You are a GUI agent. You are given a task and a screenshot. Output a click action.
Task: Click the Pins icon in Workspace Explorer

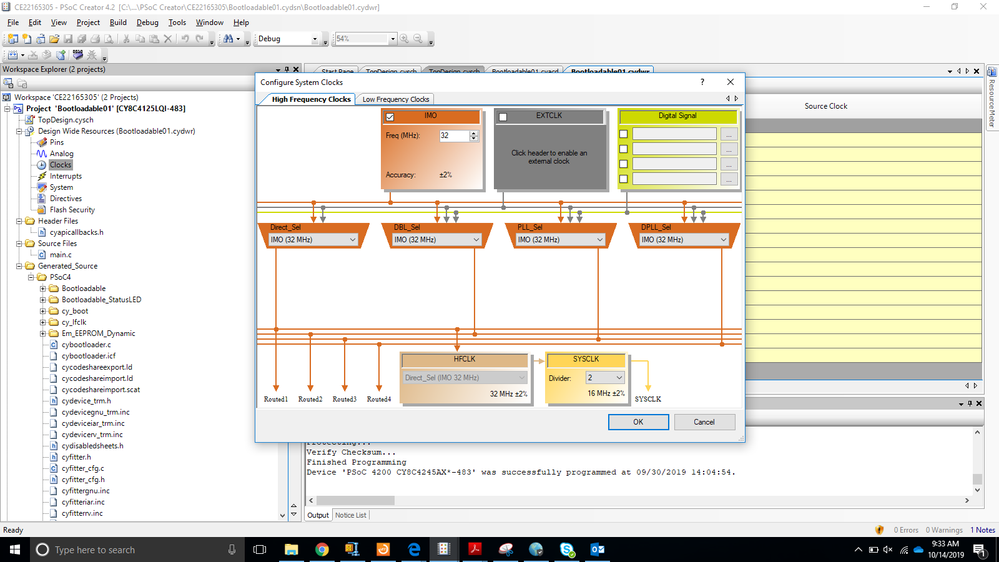pos(42,142)
